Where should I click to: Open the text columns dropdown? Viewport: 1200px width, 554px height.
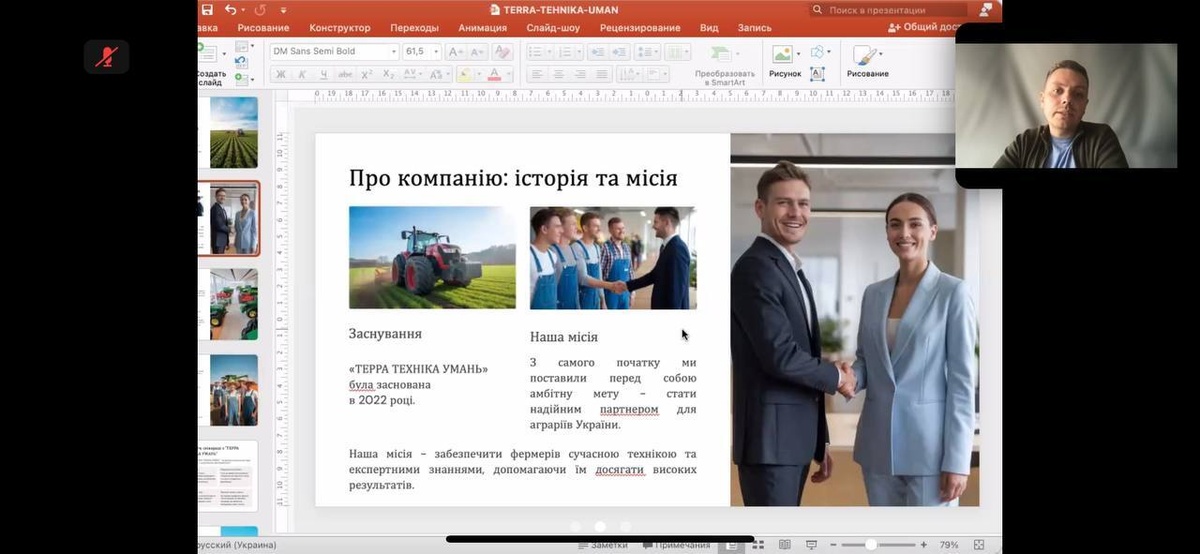(x=678, y=52)
